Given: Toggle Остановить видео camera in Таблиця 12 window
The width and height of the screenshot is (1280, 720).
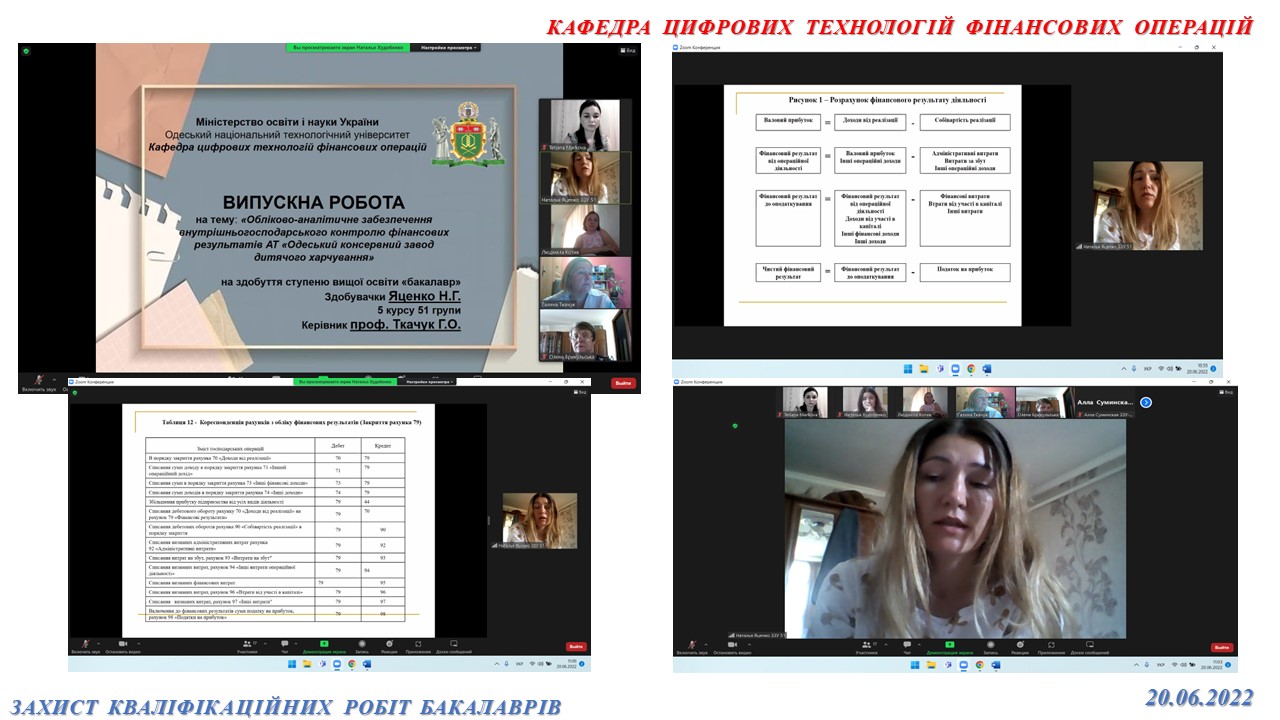Looking at the screenshot, I should 123,646.
